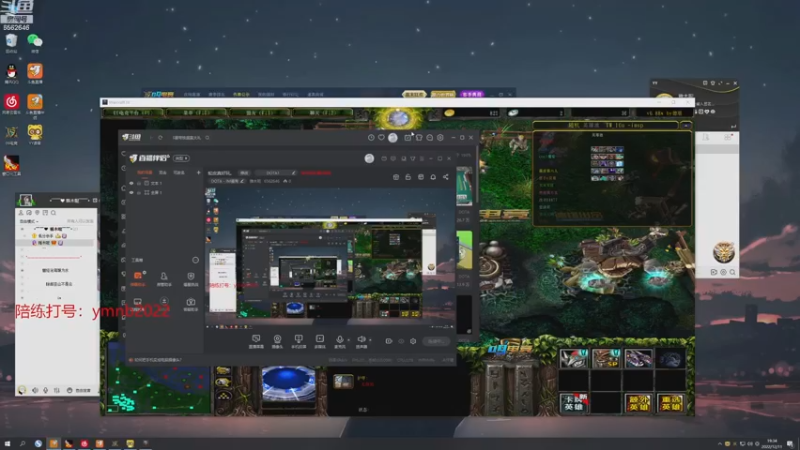
Task: Click the speaker icon in voice chat window
Action: 35,390
